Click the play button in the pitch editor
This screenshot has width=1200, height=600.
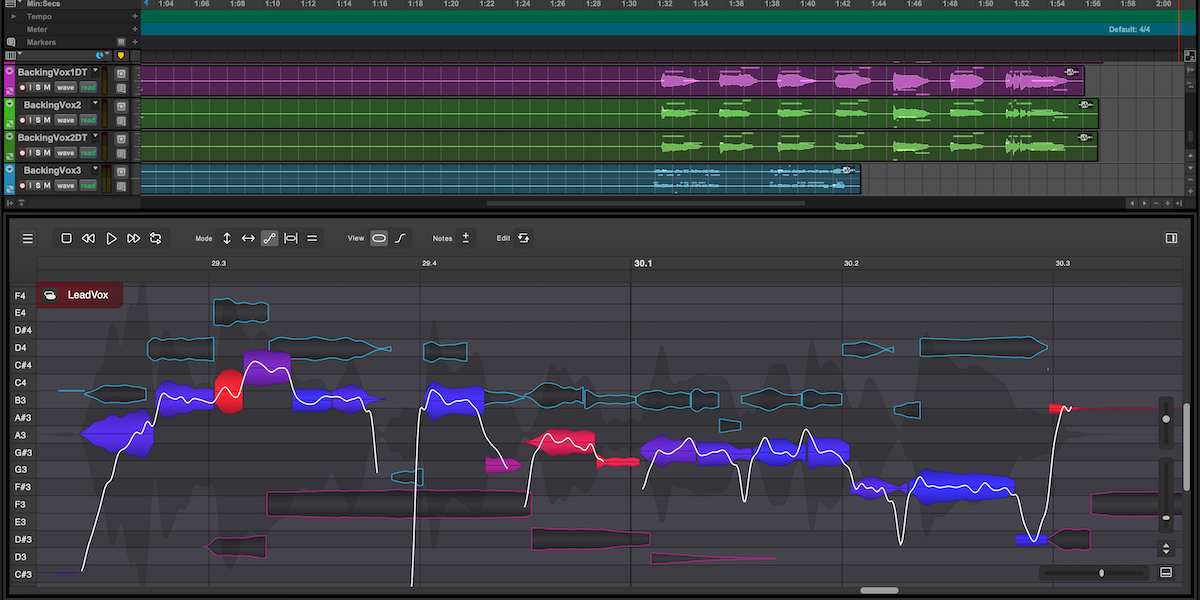point(111,239)
